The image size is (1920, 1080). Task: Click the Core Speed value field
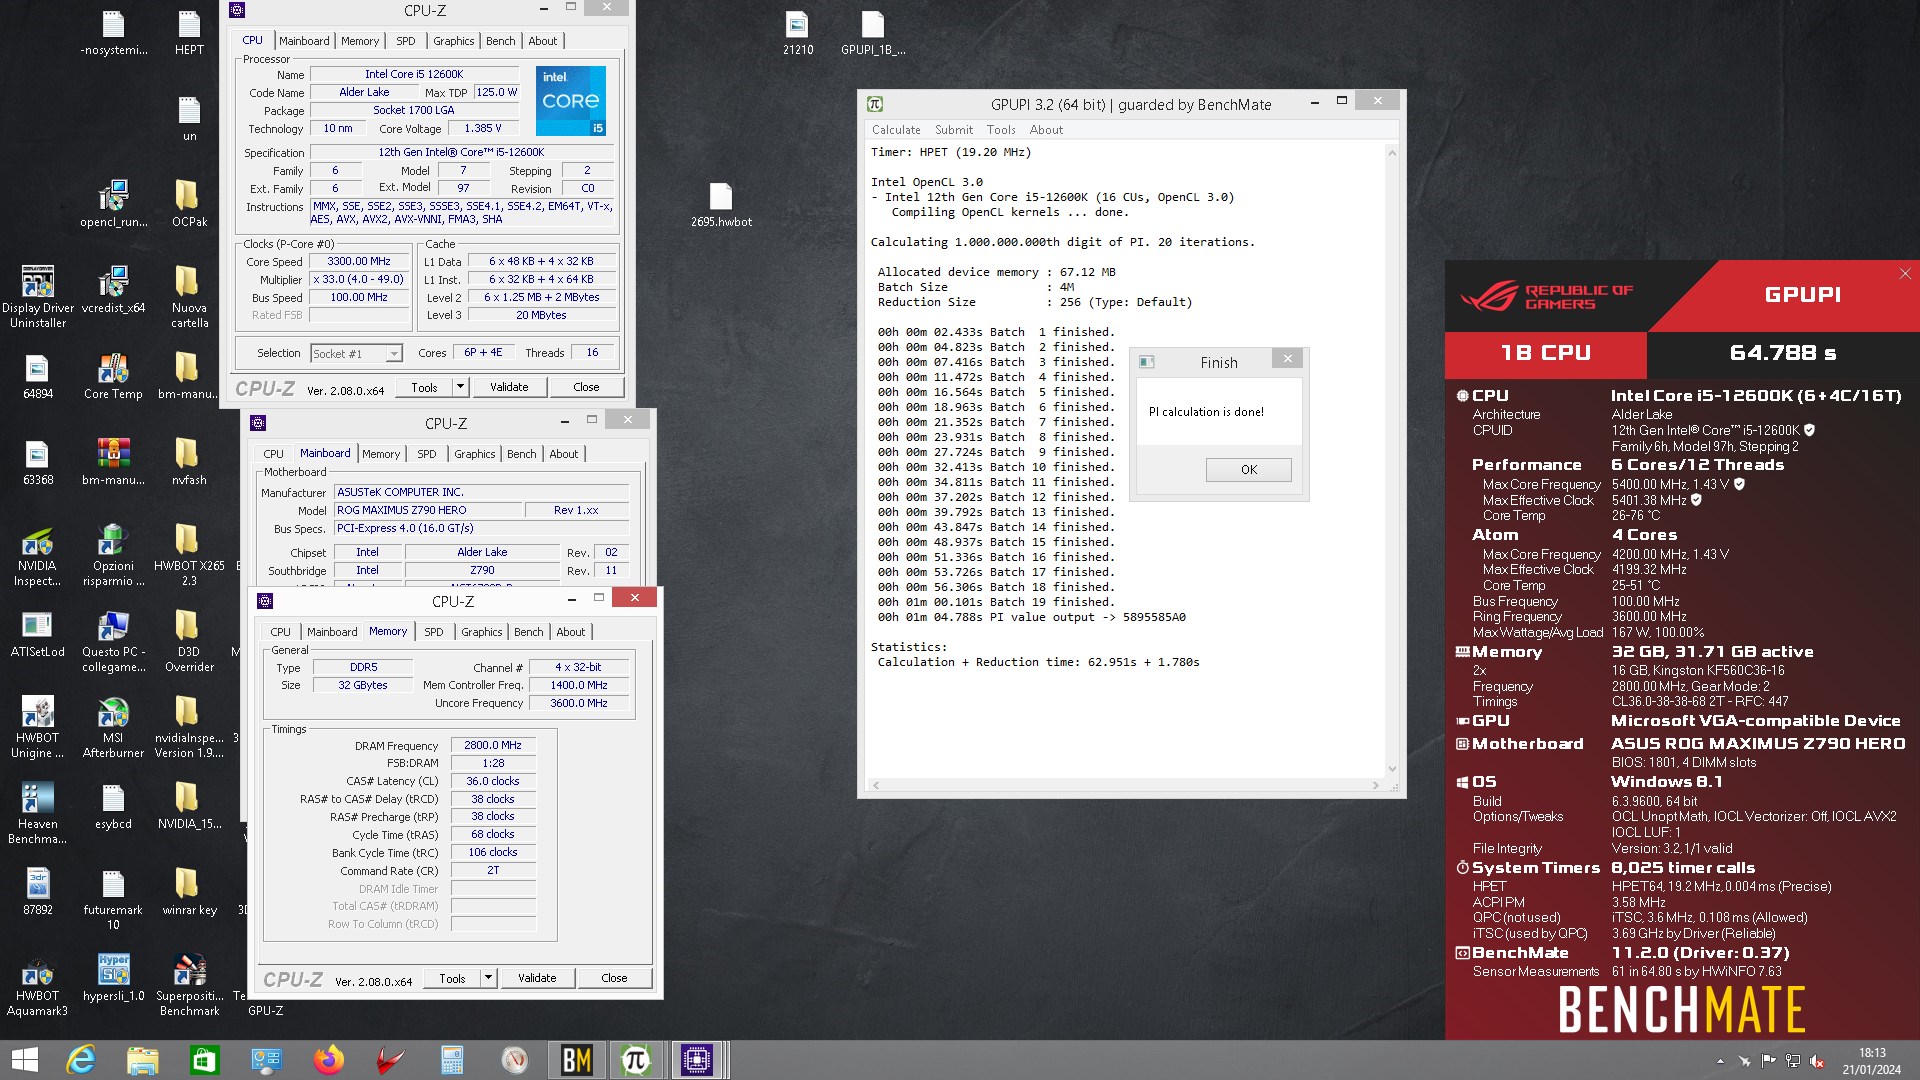[x=359, y=261]
